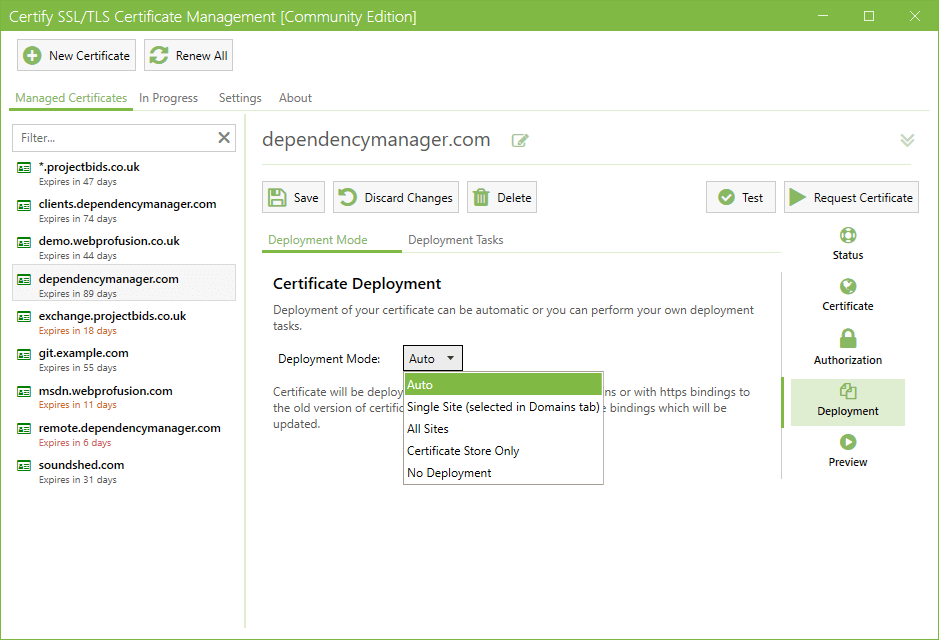Select remote.dependencymanager.com in the certificate list
Image resolution: width=939 pixels, height=640 pixels.
(x=129, y=428)
